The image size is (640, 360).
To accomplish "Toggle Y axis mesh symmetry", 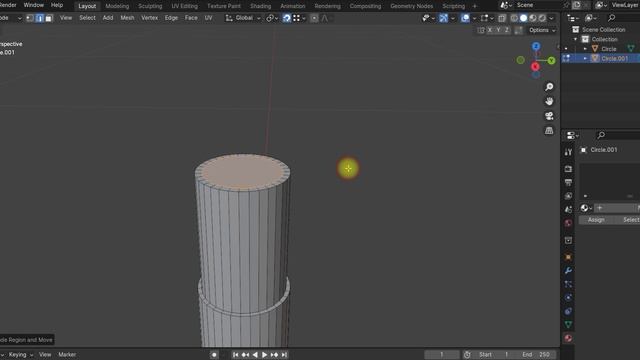I will (x=498, y=30).
